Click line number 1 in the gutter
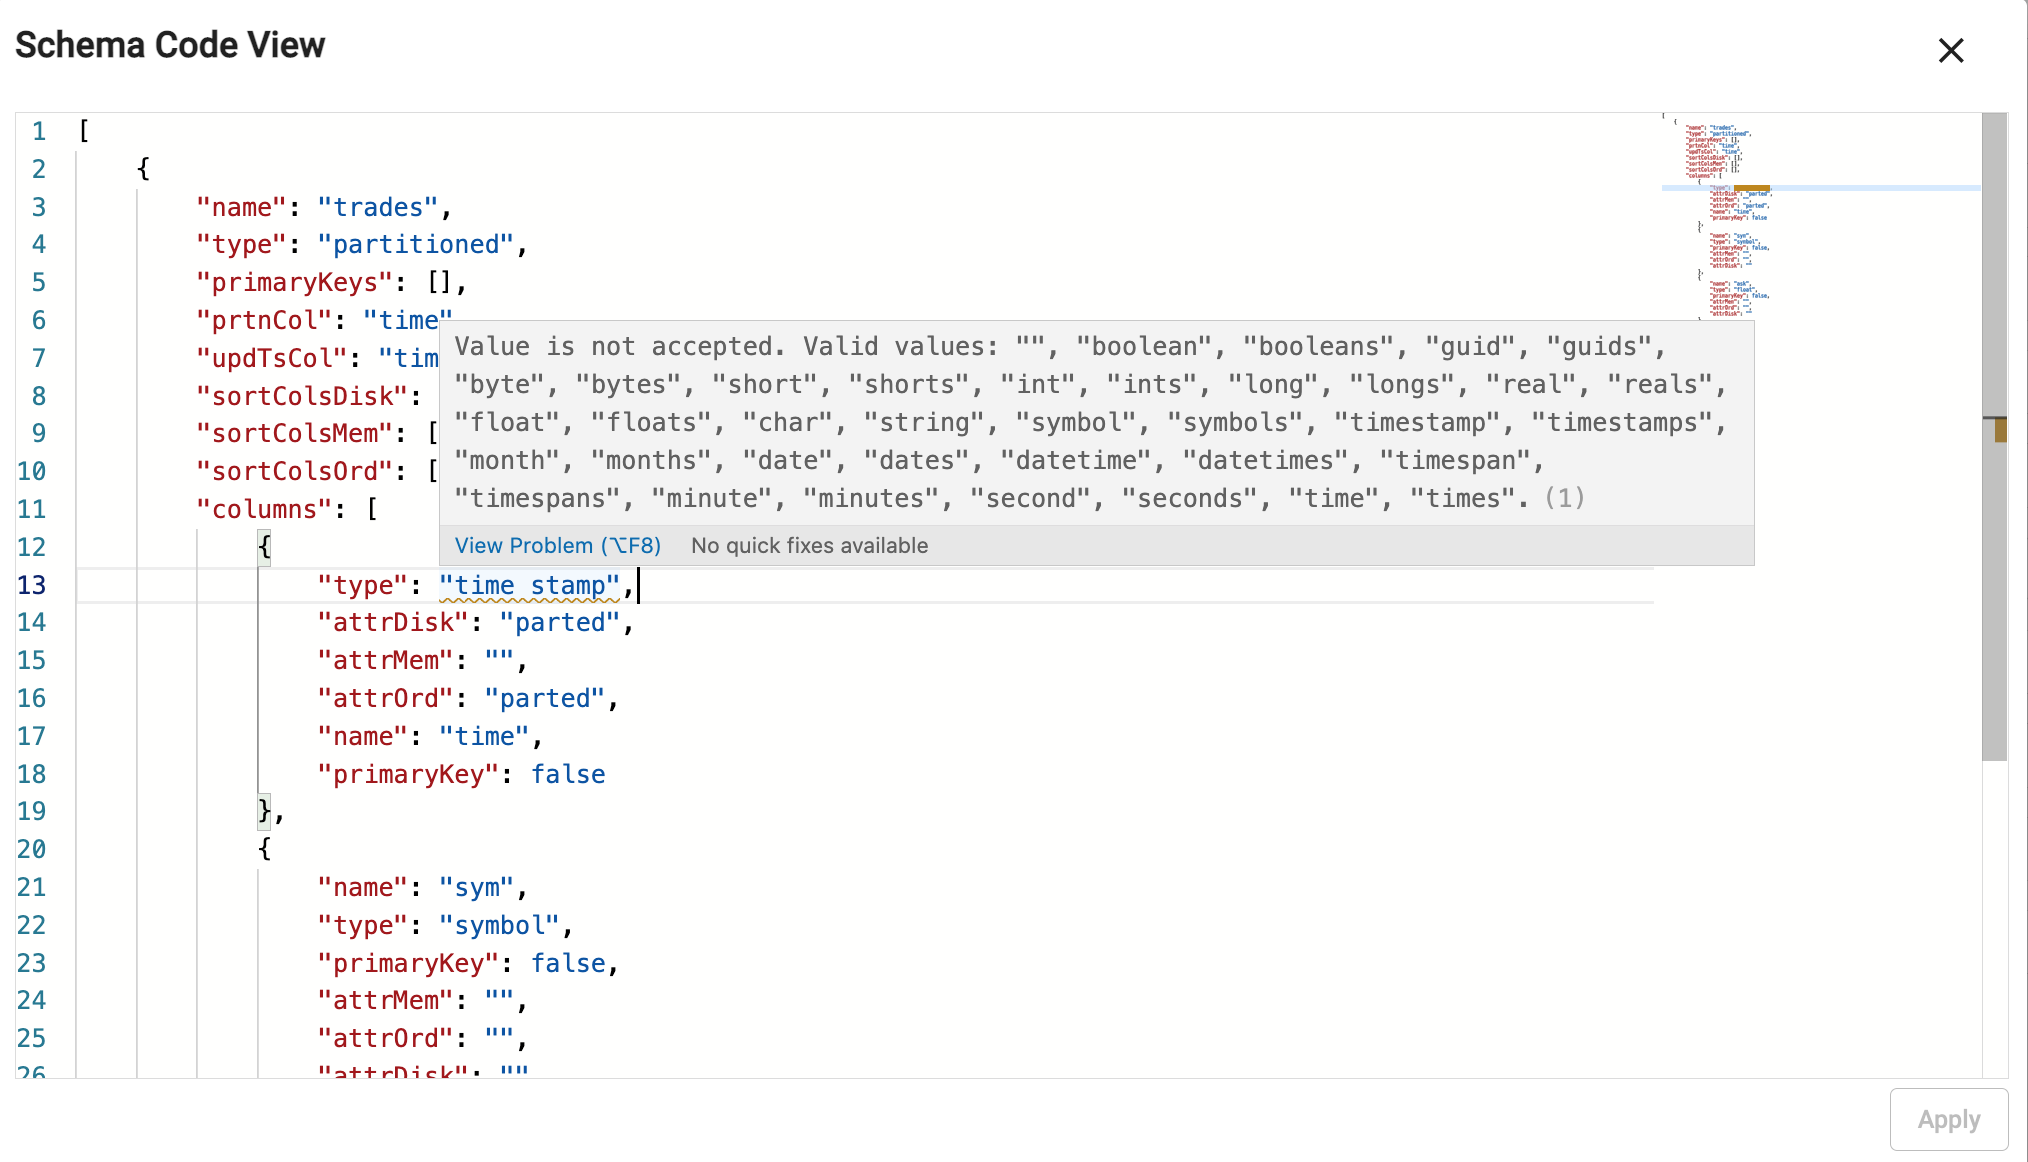2028x1162 pixels. click(39, 130)
